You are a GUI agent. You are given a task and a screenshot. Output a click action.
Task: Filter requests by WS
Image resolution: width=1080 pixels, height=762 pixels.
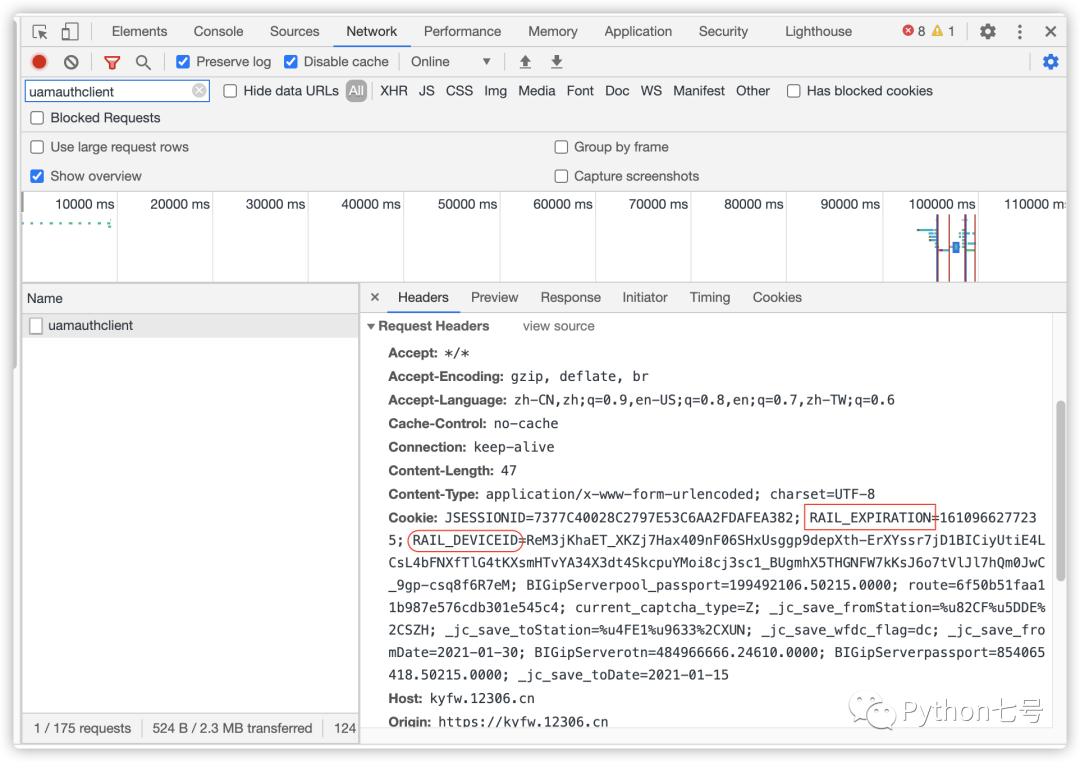651,91
